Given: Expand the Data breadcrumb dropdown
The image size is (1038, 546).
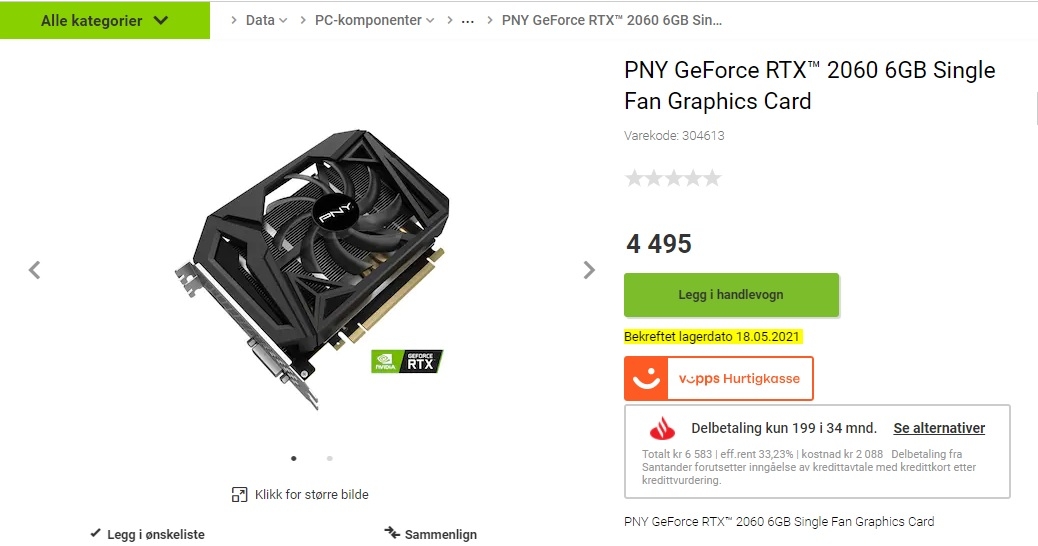Looking at the screenshot, I should 266,21.
